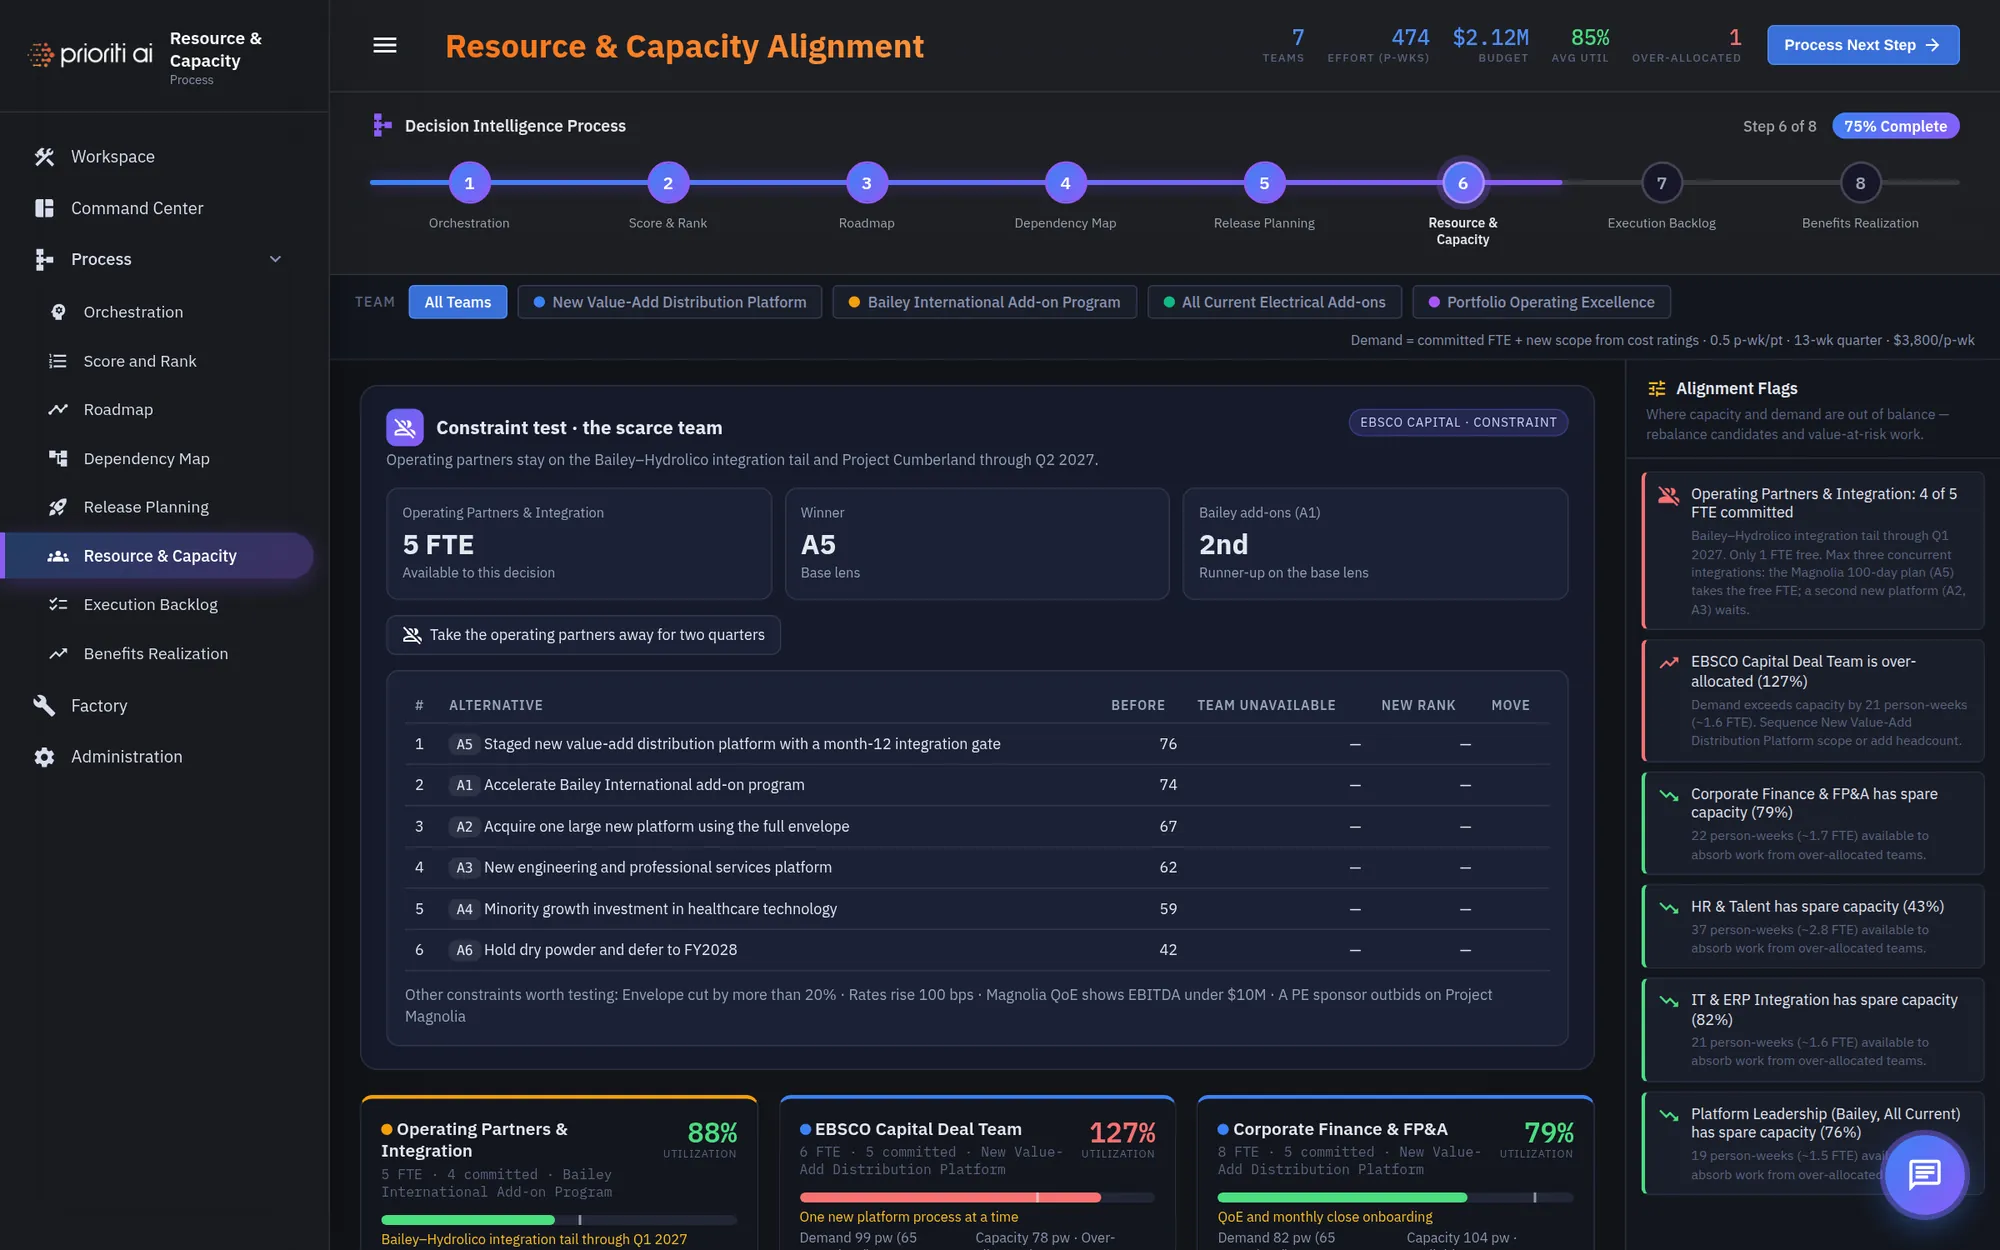The width and height of the screenshot is (2000, 1250).
Task: Click the Benefits Realization chart icon
Action: pyautogui.click(x=58, y=654)
